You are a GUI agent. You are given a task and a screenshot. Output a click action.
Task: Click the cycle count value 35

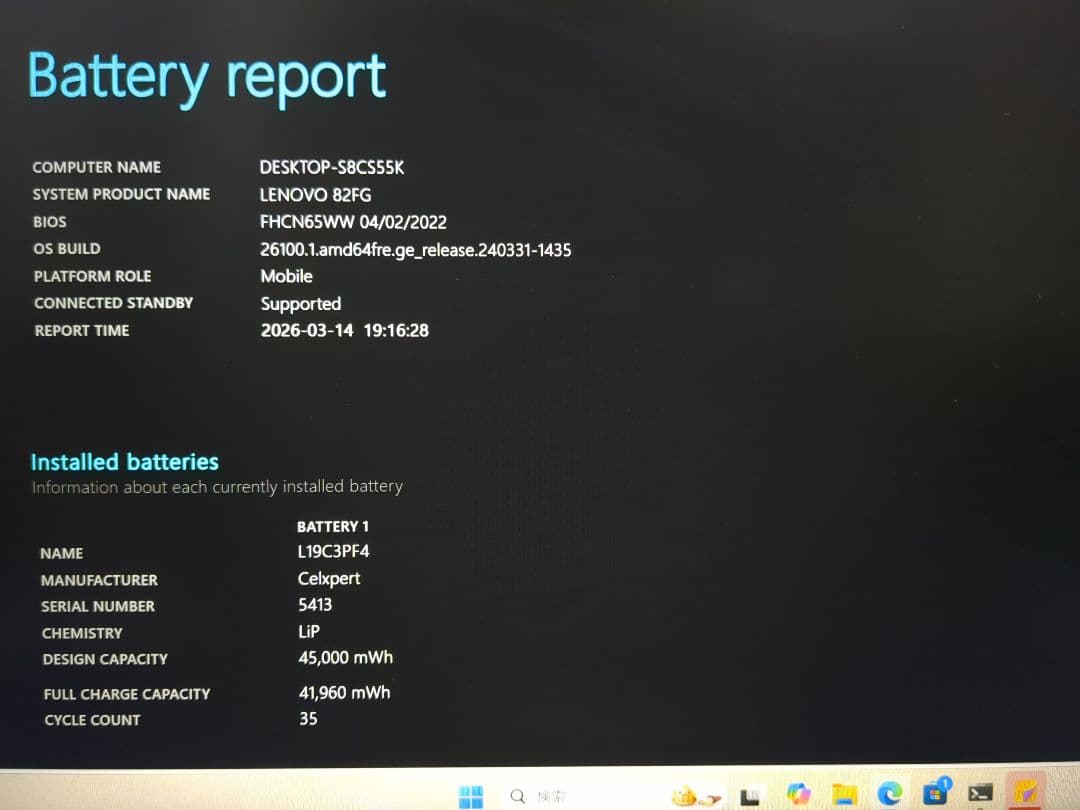(x=309, y=719)
